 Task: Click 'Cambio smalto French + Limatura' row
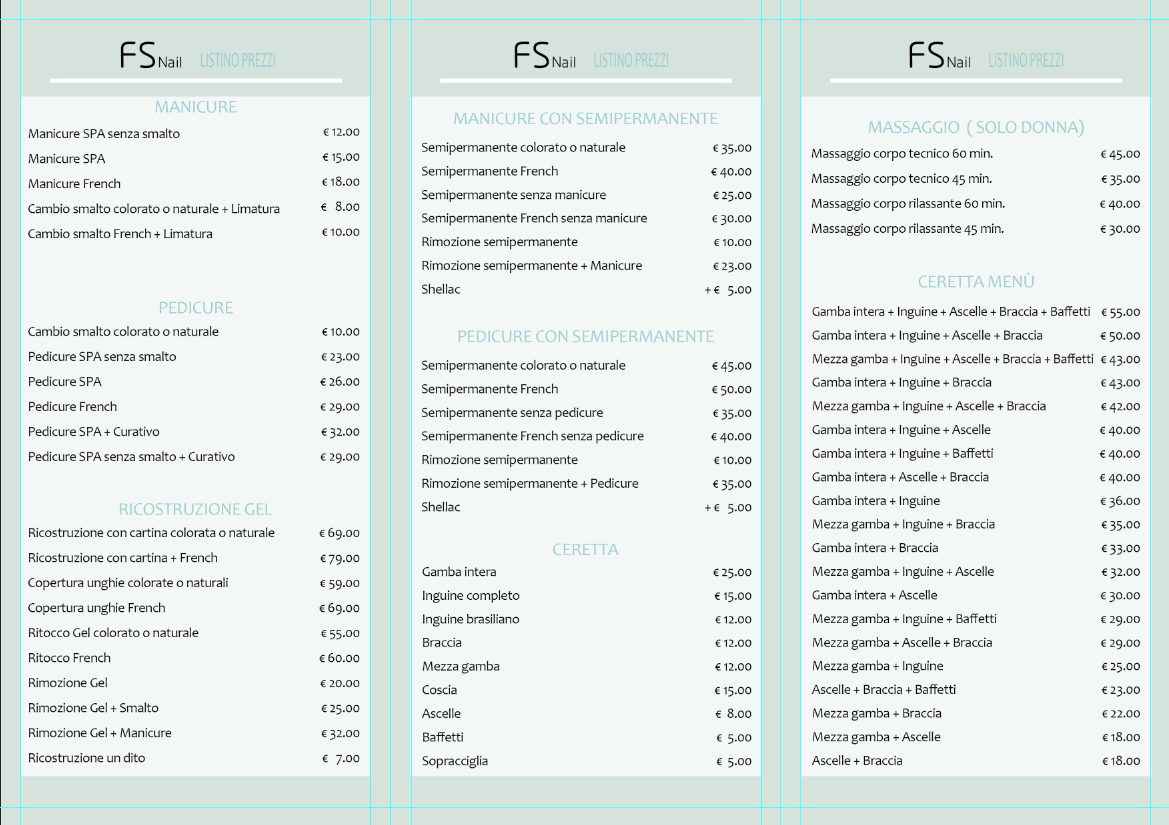pyautogui.click(x=120, y=233)
